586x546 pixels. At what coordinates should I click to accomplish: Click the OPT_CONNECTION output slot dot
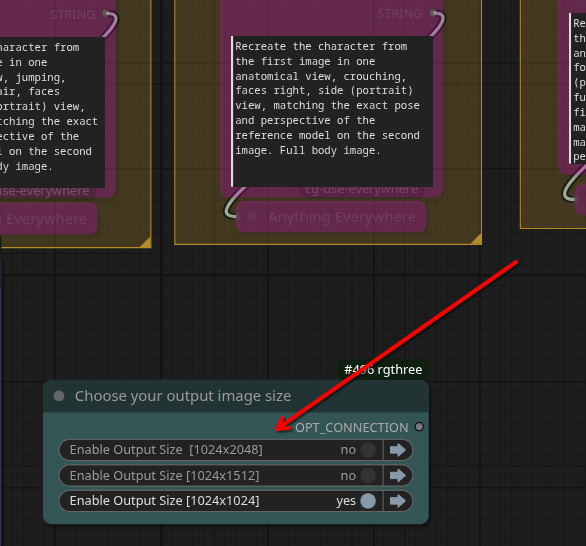click(419, 427)
